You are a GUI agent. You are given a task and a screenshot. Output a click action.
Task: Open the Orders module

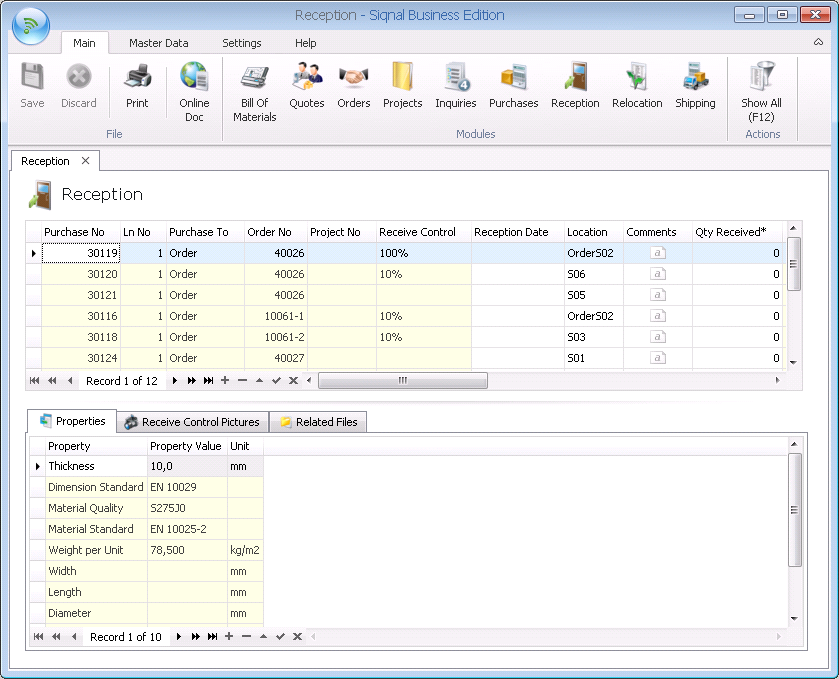click(353, 86)
